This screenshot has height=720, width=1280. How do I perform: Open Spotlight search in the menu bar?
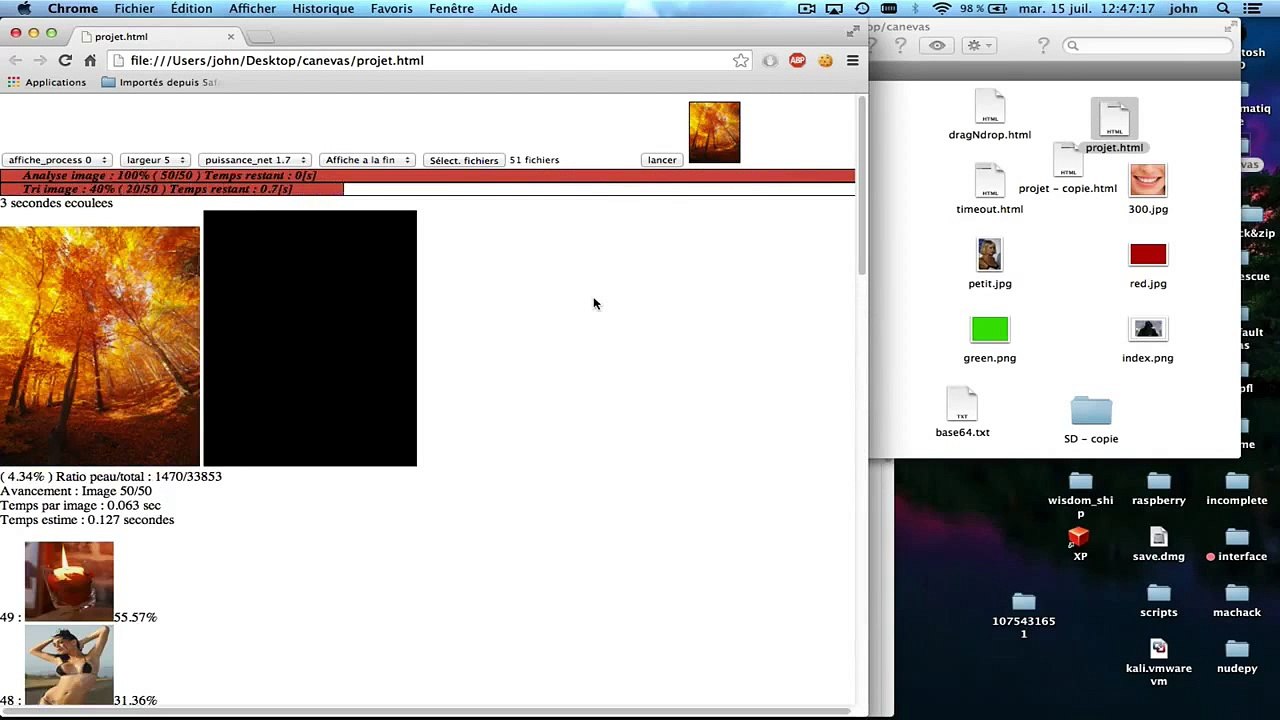click(1223, 9)
